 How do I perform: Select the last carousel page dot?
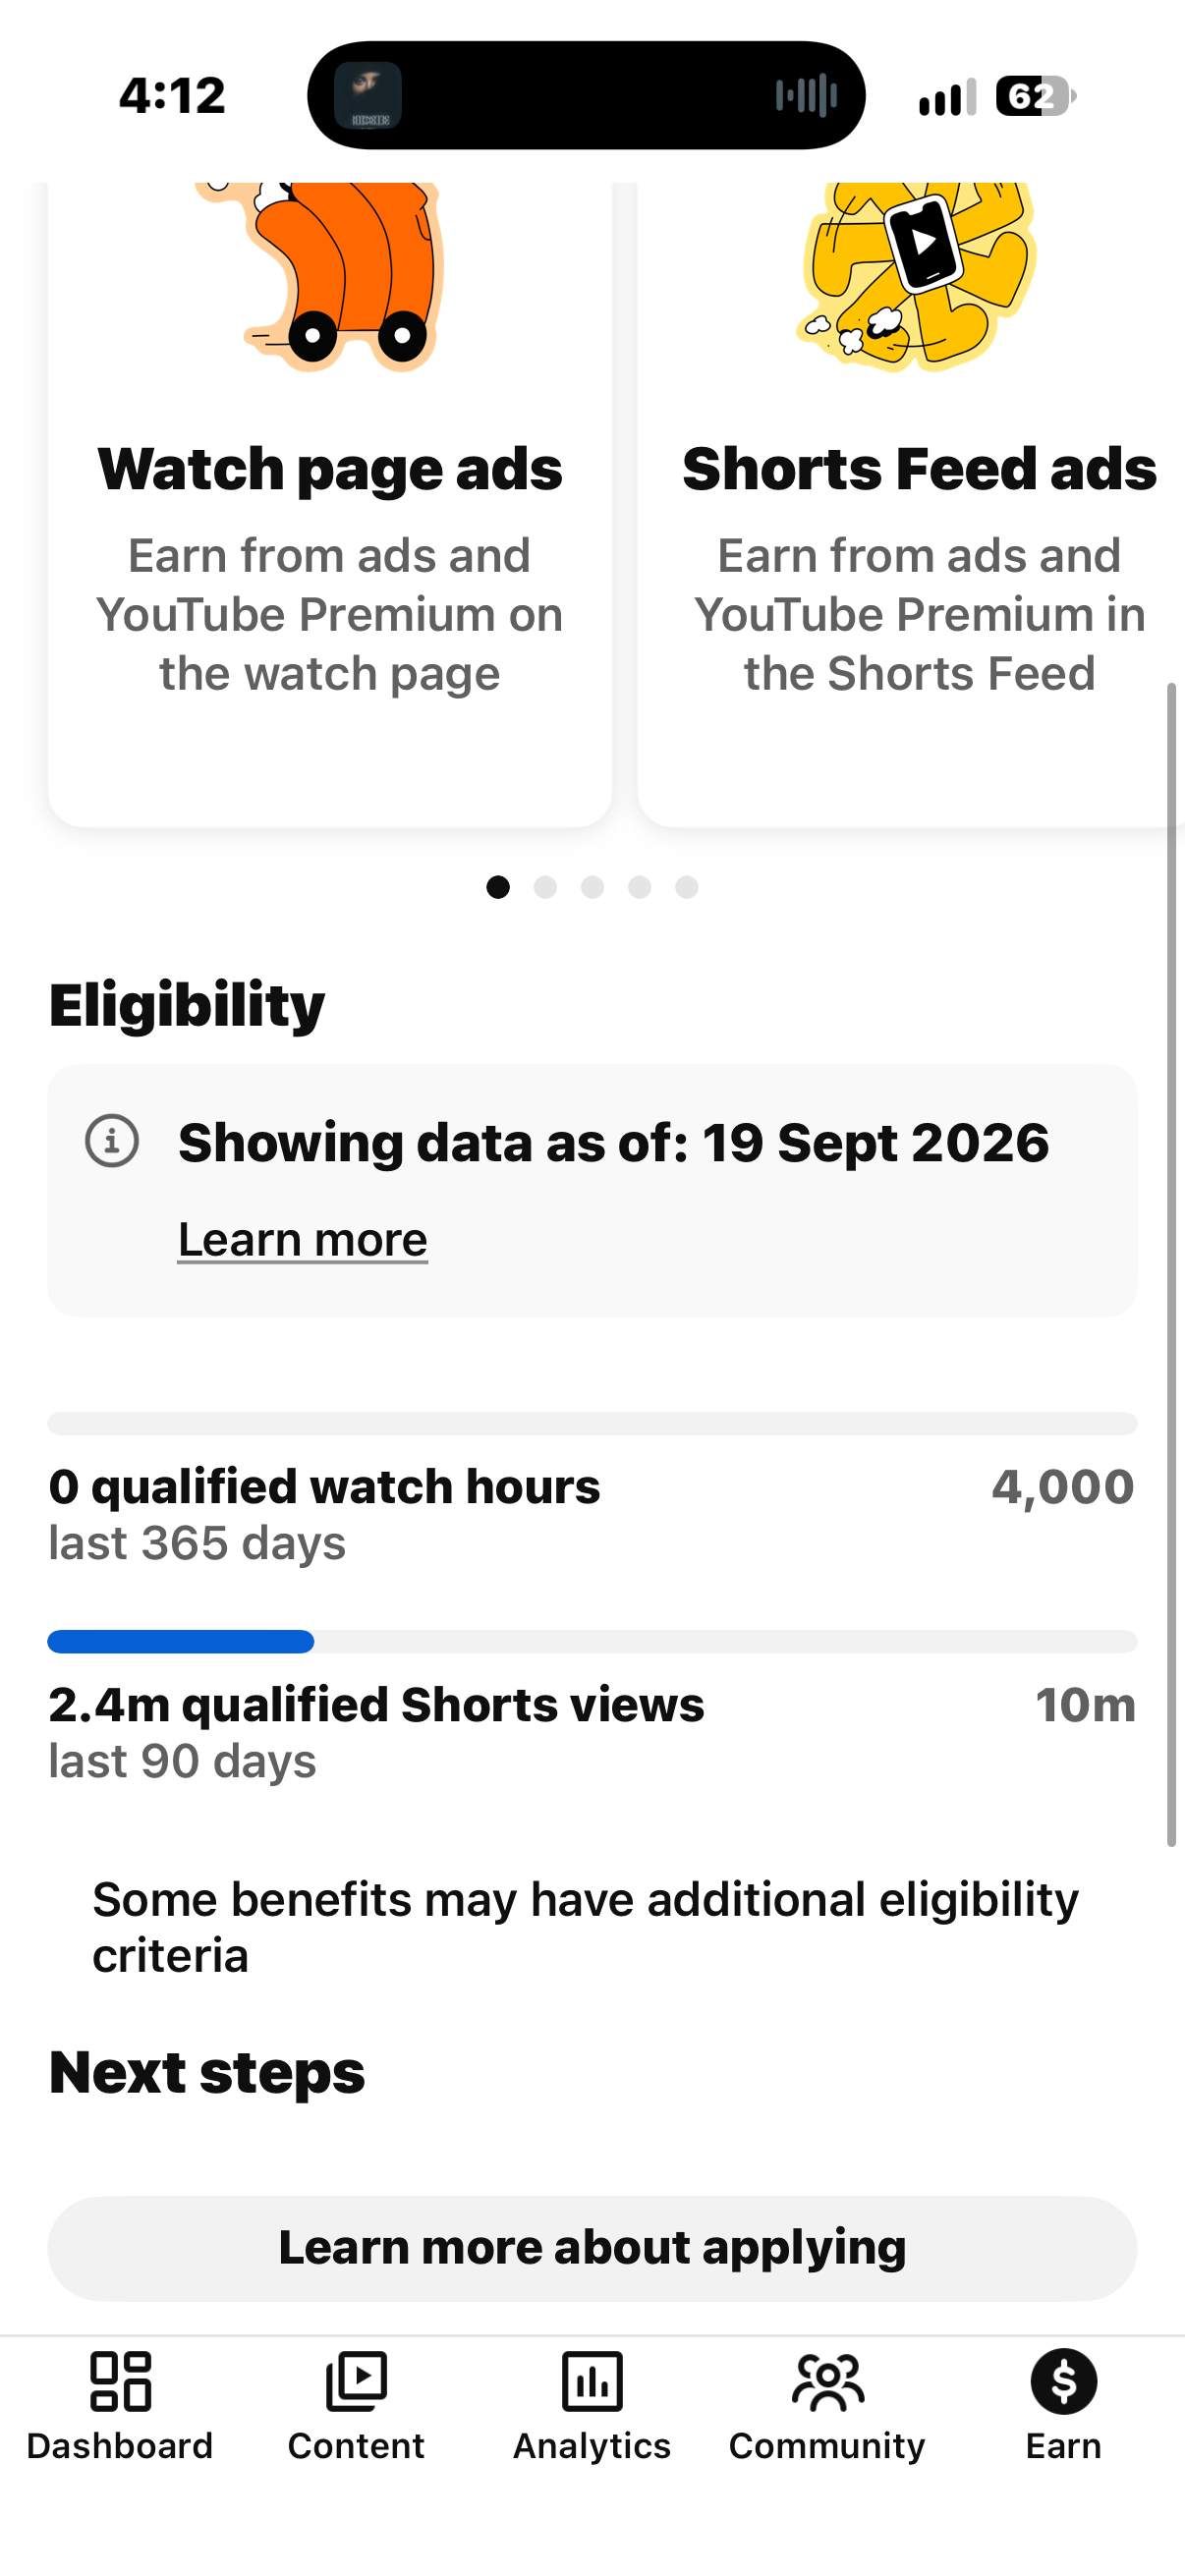[687, 887]
